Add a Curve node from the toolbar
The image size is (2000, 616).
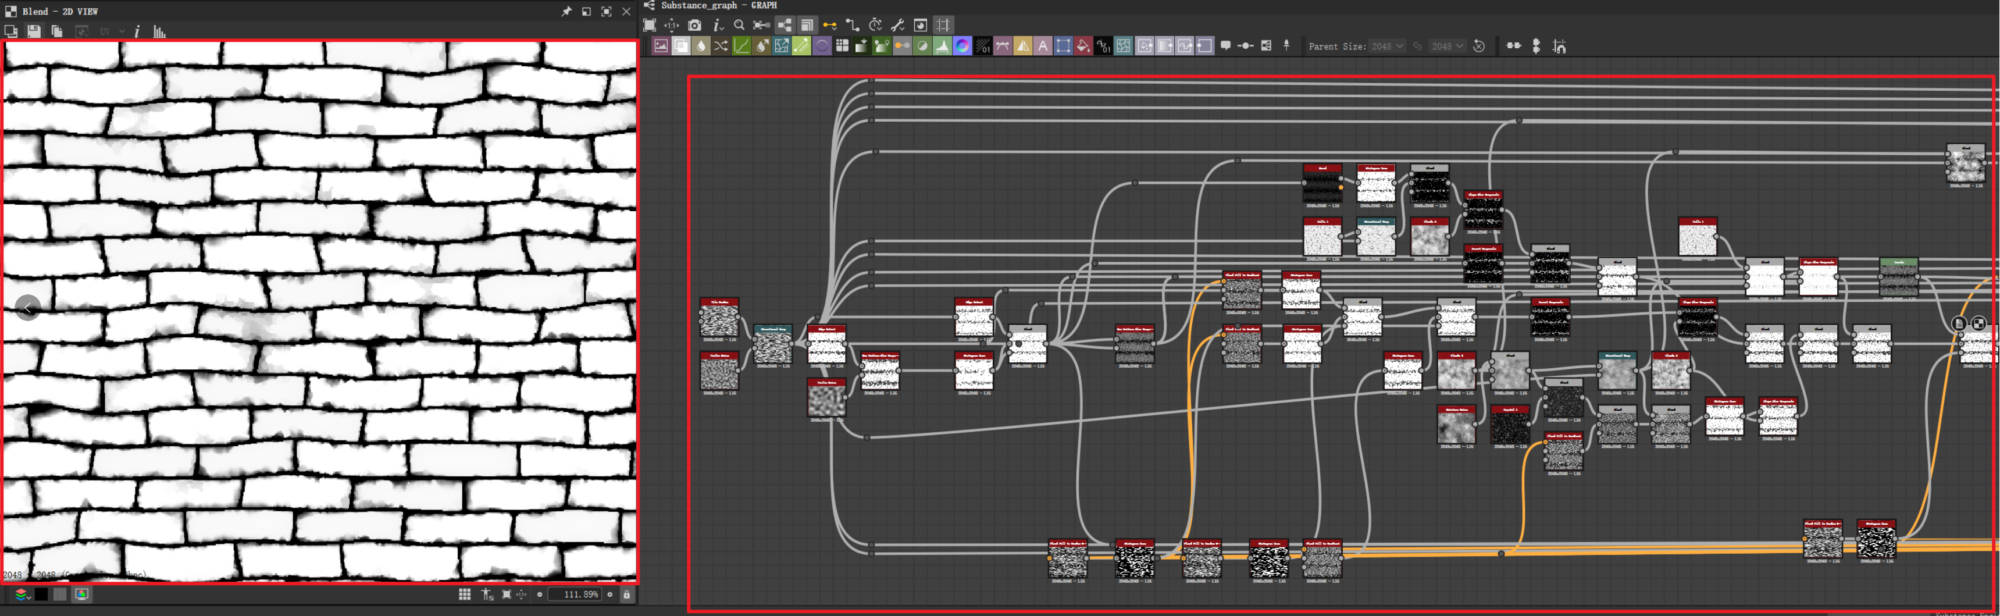tap(741, 46)
